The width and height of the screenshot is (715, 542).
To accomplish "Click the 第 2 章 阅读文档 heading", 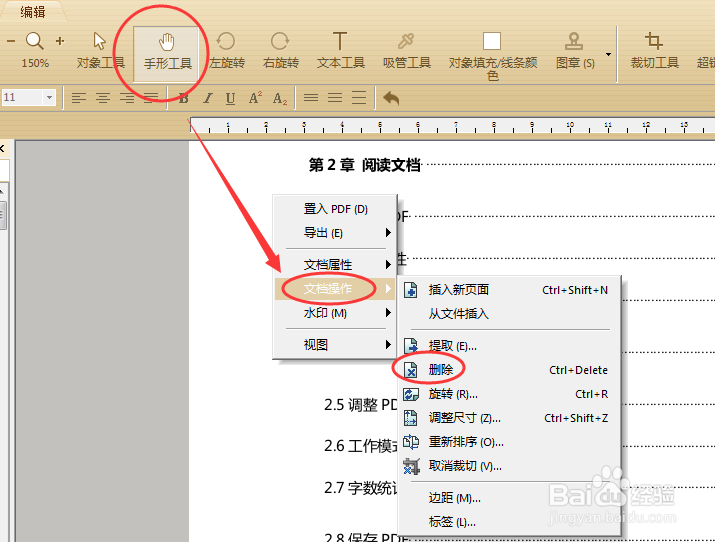I will point(365,165).
